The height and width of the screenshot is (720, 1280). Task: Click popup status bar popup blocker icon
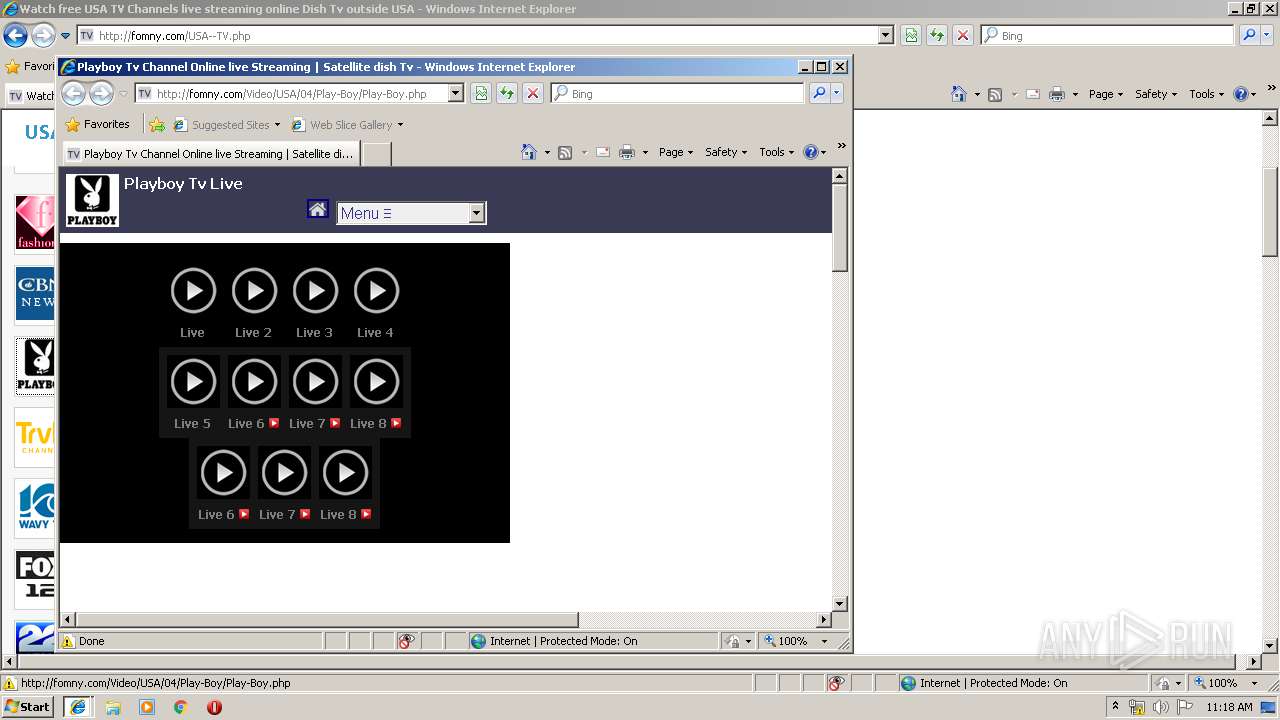coord(406,641)
